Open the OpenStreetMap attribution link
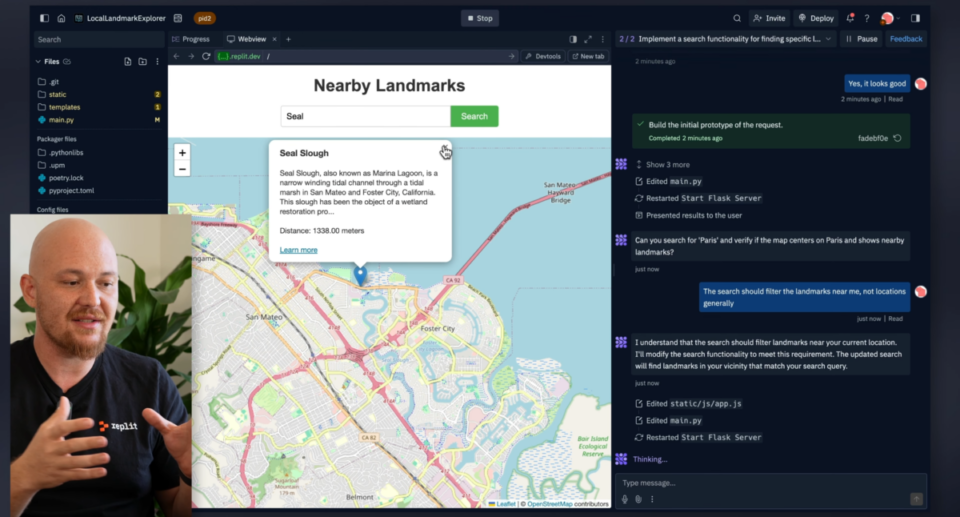The image size is (960, 517). pyautogui.click(x=550, y=504)
